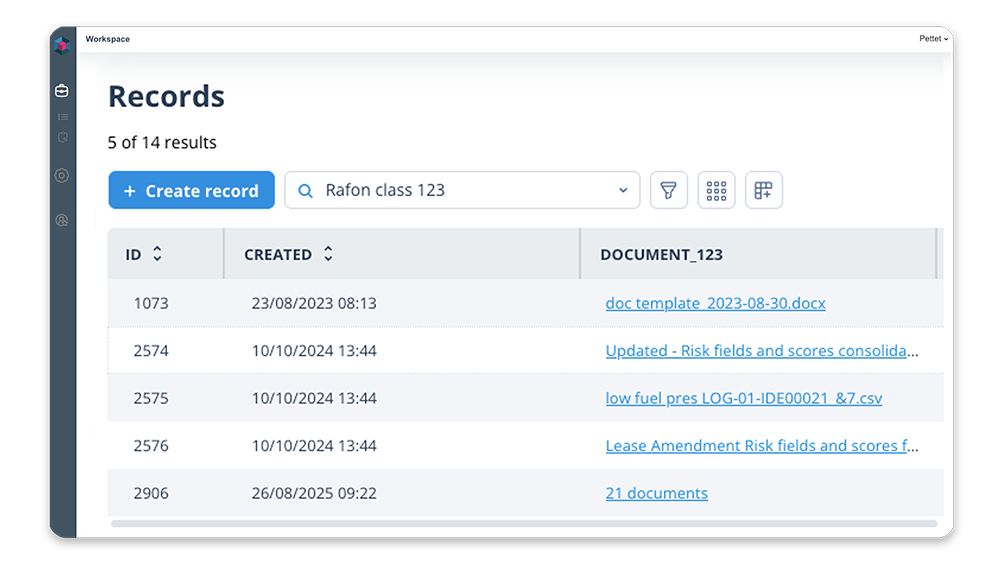The image size is (1000, 565).
Task: Click the 5 of 14 results text
Action: (162, 142)
